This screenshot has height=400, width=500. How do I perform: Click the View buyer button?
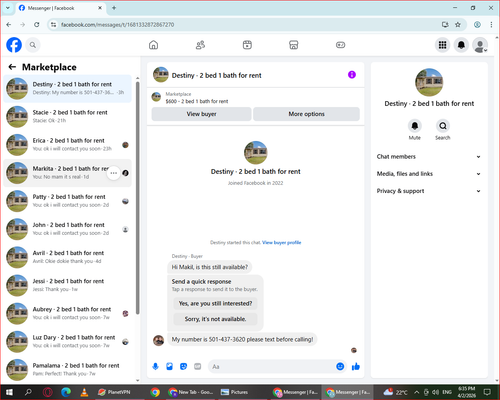(x=201, y=114)
